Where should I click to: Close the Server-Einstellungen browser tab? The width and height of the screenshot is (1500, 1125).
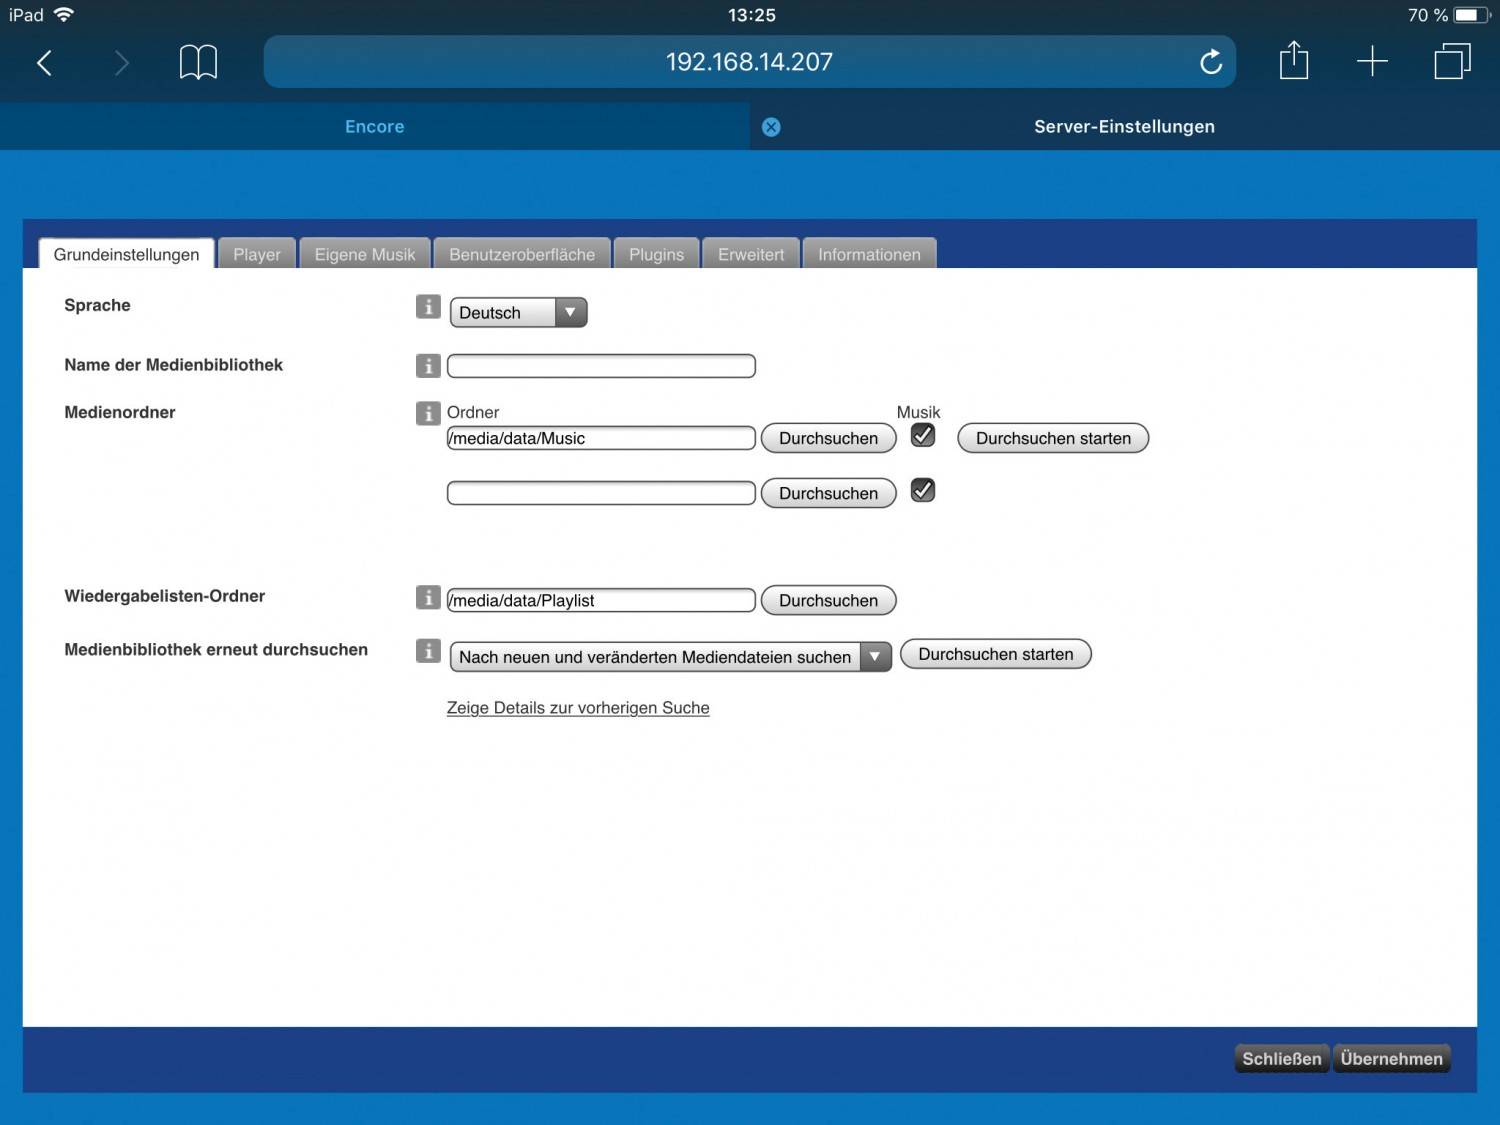[771, 127]
